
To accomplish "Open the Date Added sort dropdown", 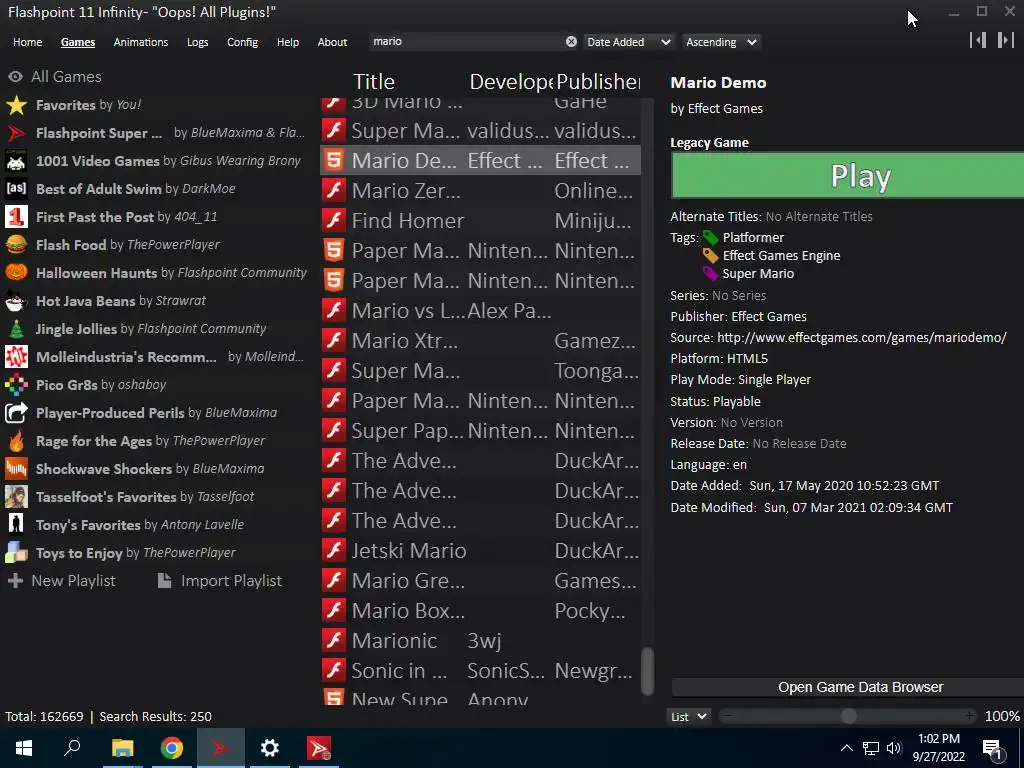I will tap(628, 42).
